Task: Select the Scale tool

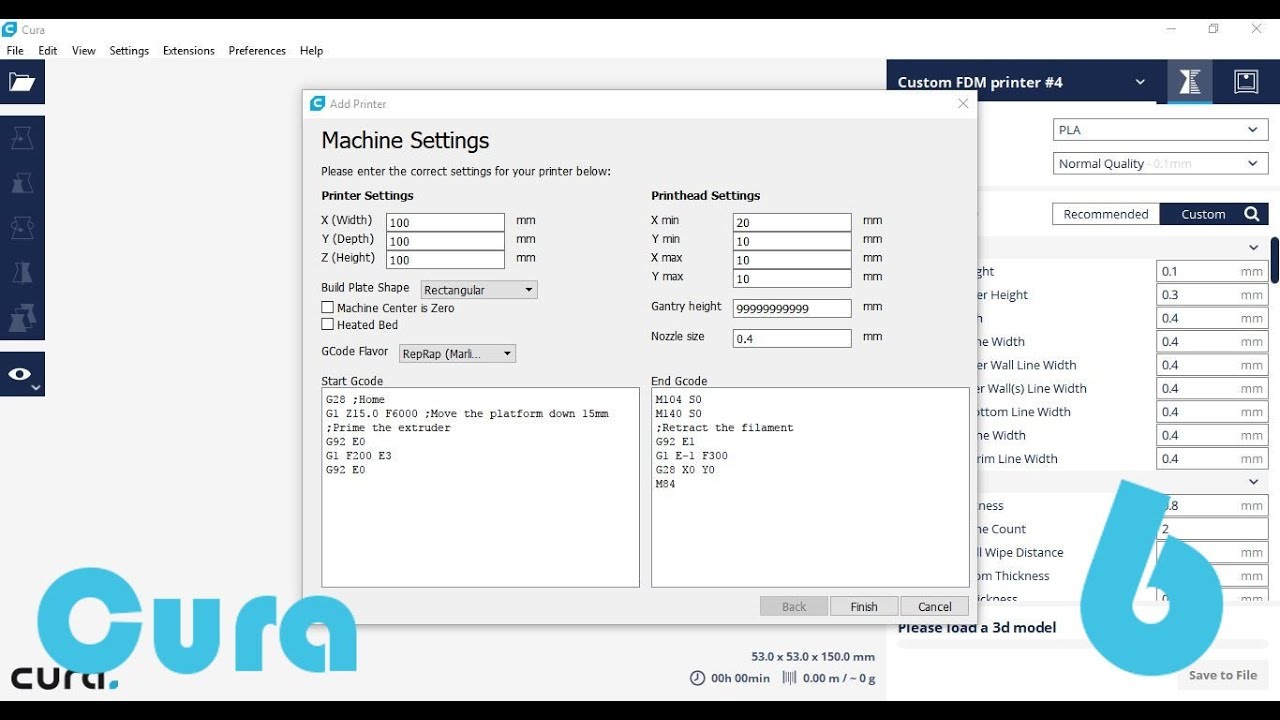Action: click(x=24, y=180)
